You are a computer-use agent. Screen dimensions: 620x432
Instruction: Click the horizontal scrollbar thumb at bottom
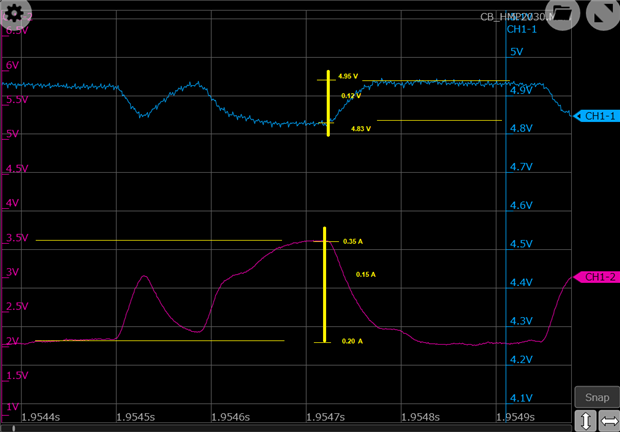pyautogui.click(x=14, y=428)
